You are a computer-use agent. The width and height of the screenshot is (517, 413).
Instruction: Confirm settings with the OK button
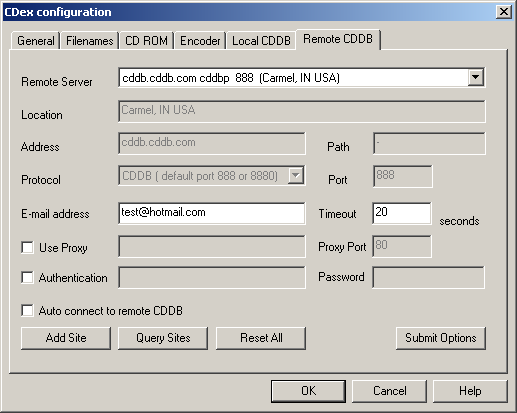point(308,391)
